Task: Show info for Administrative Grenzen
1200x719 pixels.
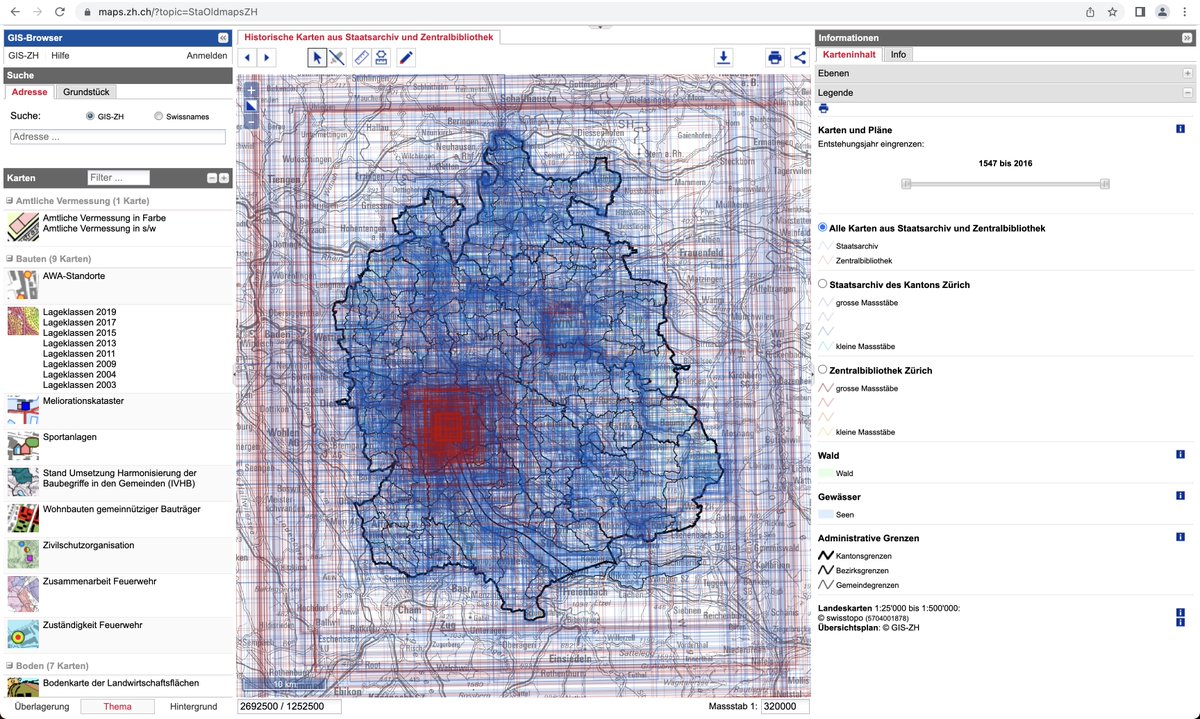Action: [x=1181, y=537]
